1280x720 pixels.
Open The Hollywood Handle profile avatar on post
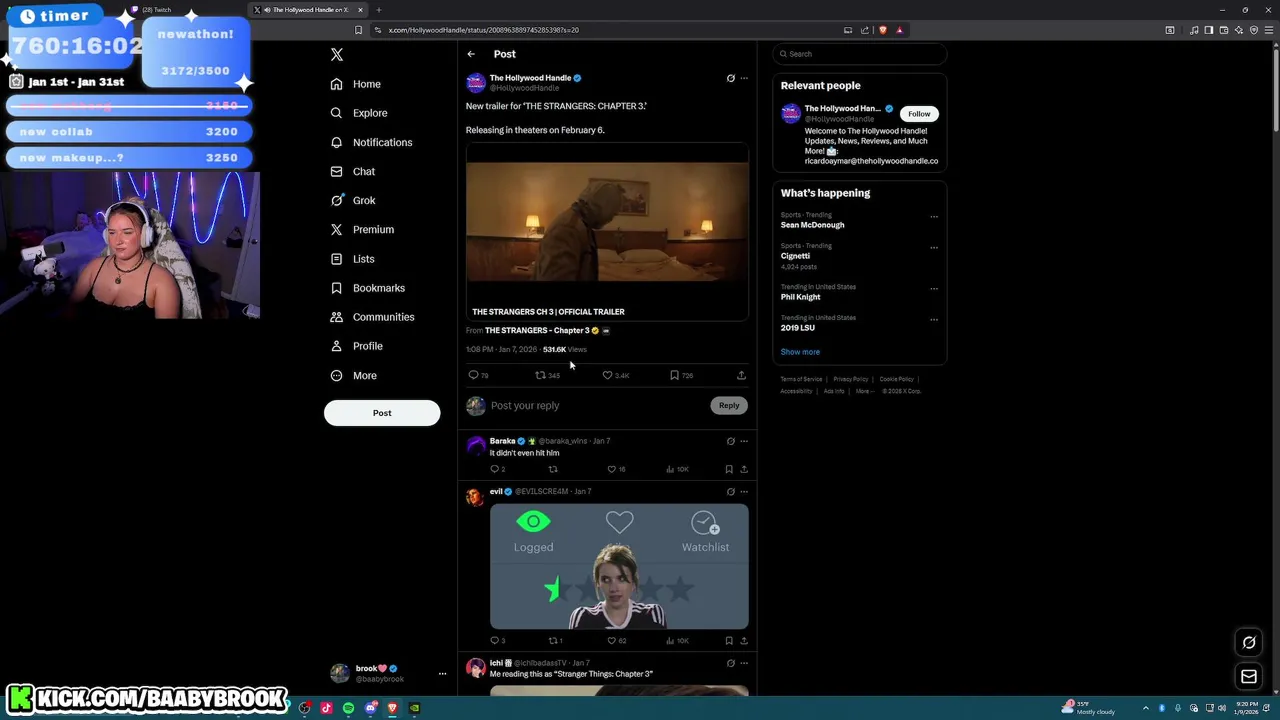pyautogui.click(x=476, y=82)
